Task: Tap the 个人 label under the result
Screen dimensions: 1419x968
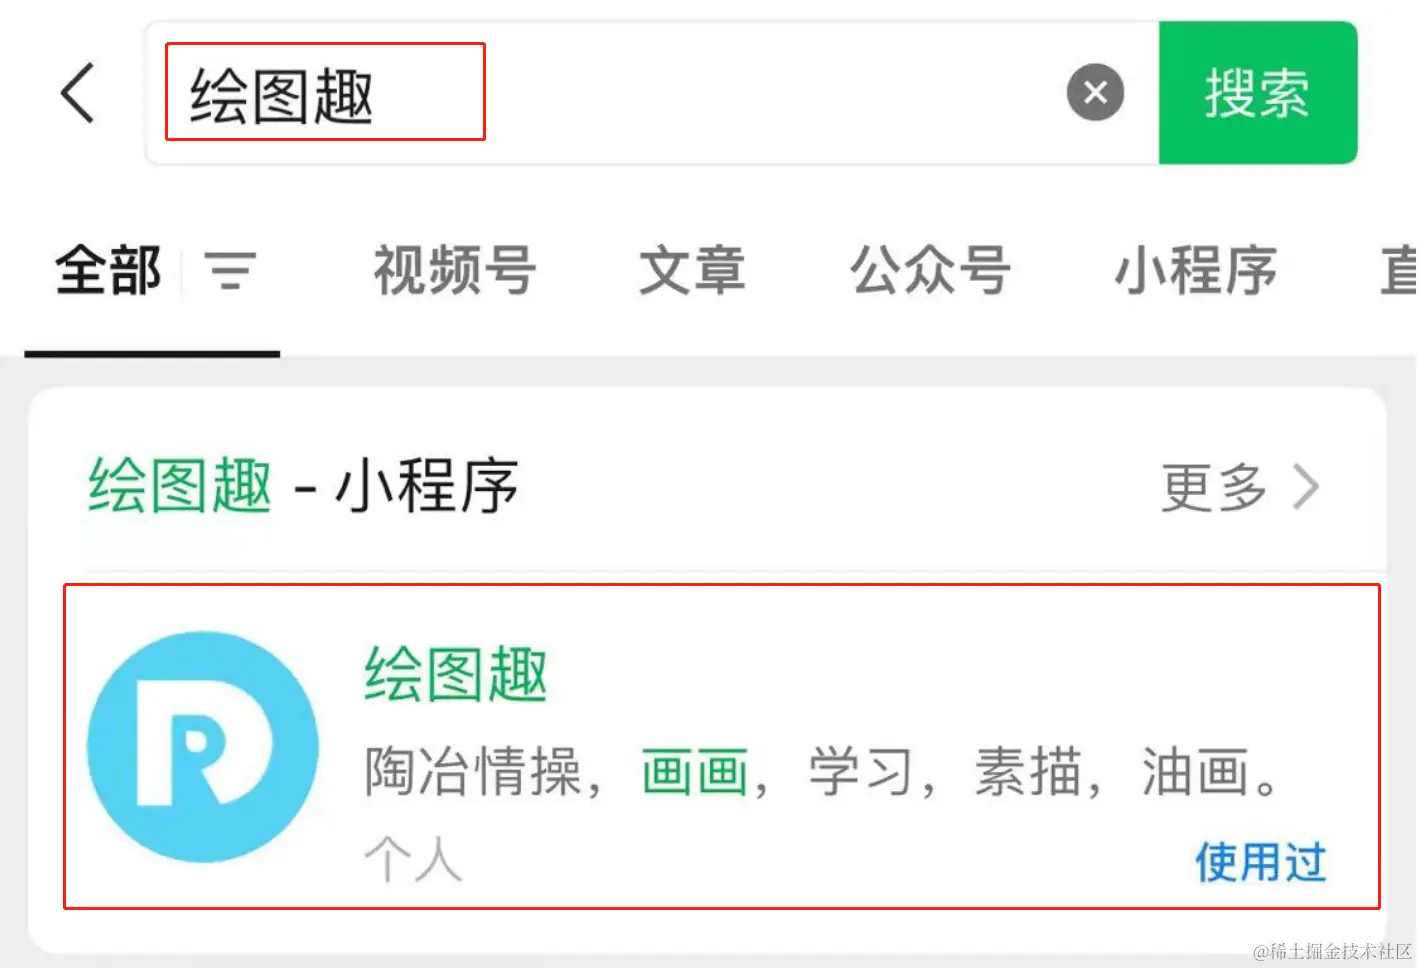Action: [x=413, y=858]
